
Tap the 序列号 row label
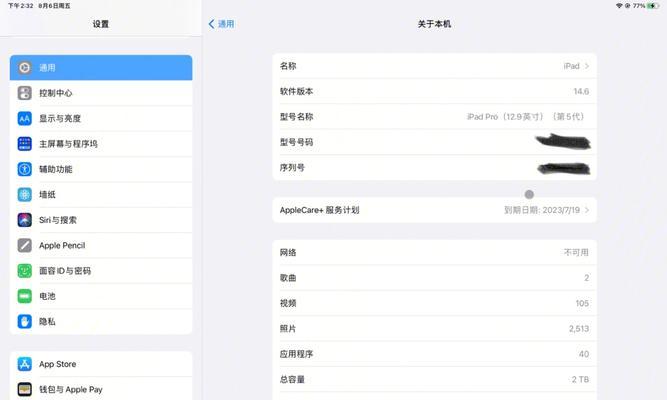pos(292,168)
